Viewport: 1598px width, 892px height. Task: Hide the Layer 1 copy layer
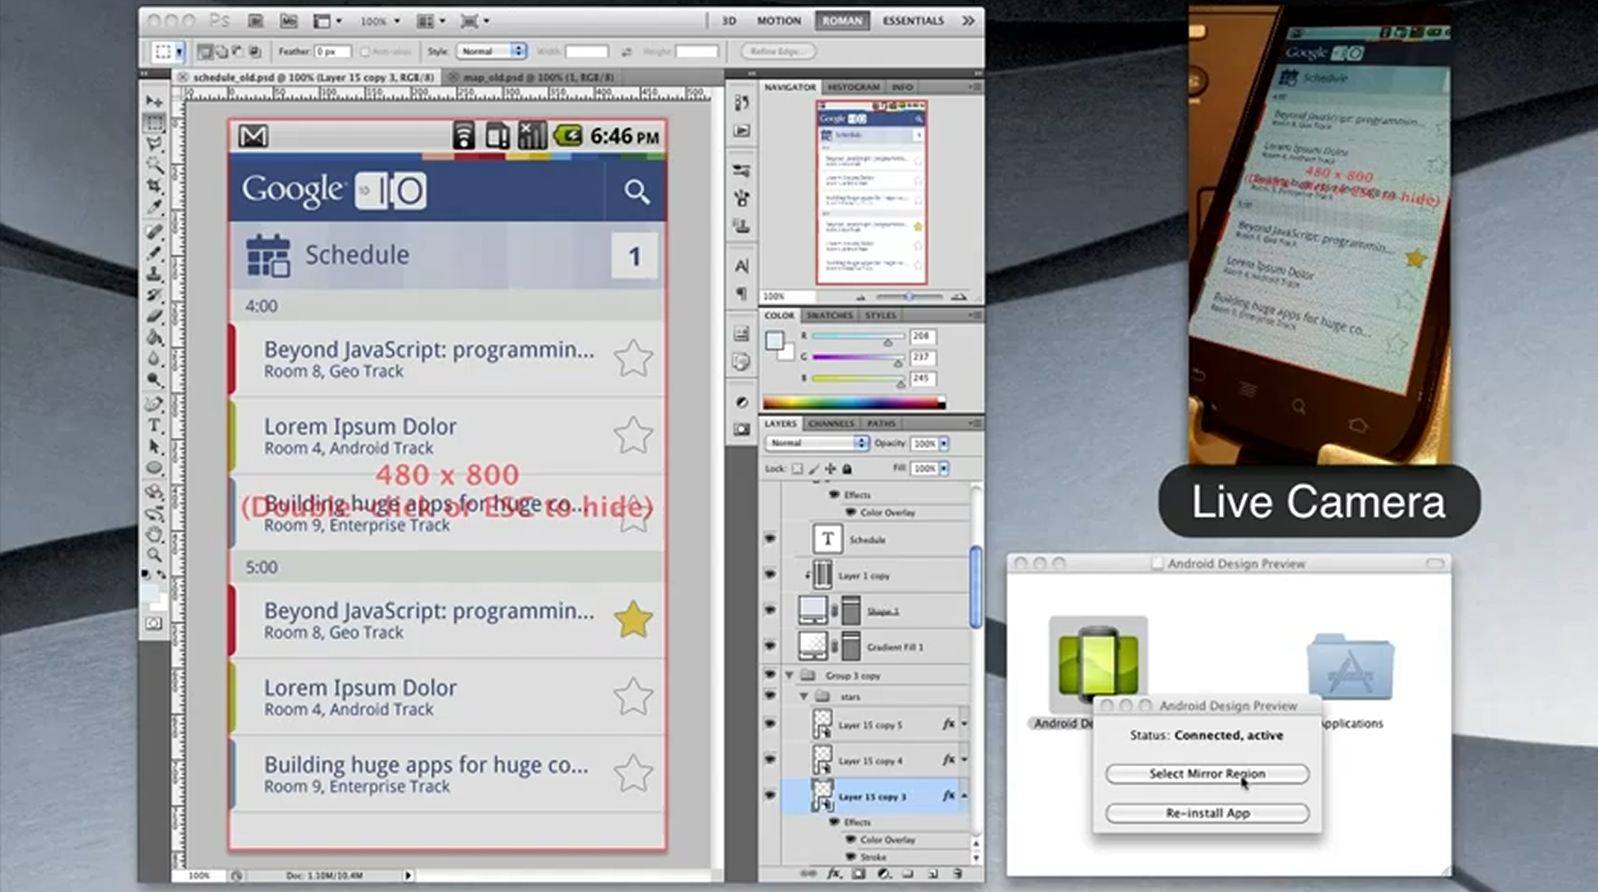(770, 575)
